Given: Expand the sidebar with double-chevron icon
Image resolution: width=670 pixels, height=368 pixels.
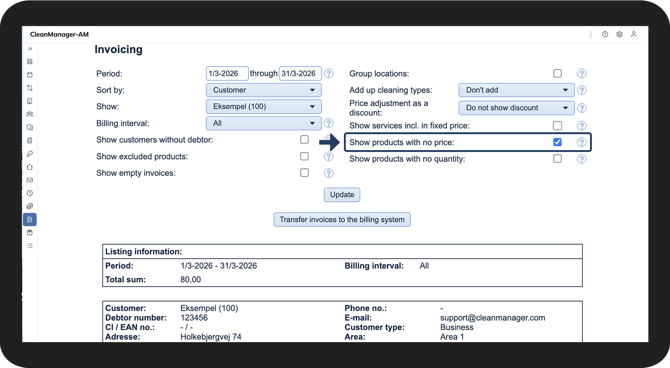Looking at the screenshot, I should 30,49.
